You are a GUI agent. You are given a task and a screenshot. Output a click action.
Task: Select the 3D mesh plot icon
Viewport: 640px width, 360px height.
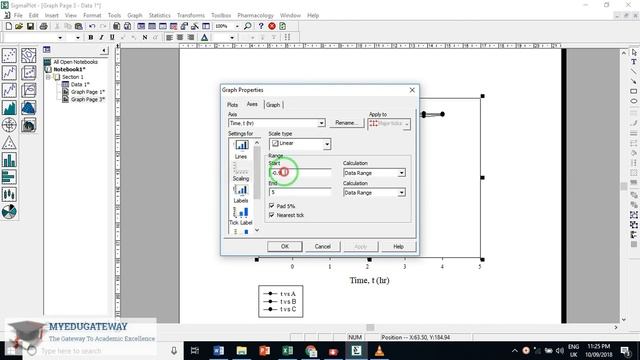[29, 108]
